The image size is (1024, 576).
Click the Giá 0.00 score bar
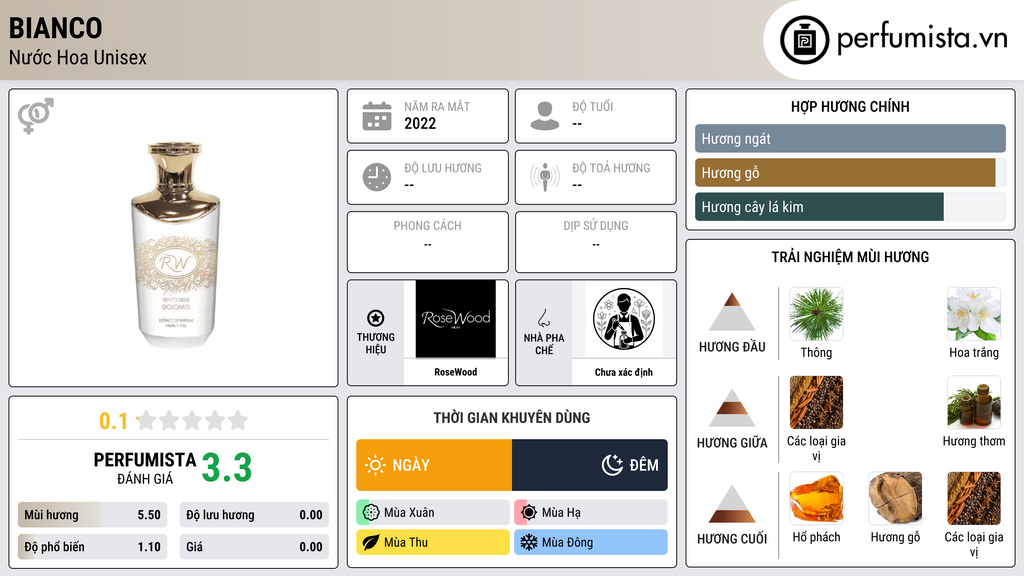point(254,547)
